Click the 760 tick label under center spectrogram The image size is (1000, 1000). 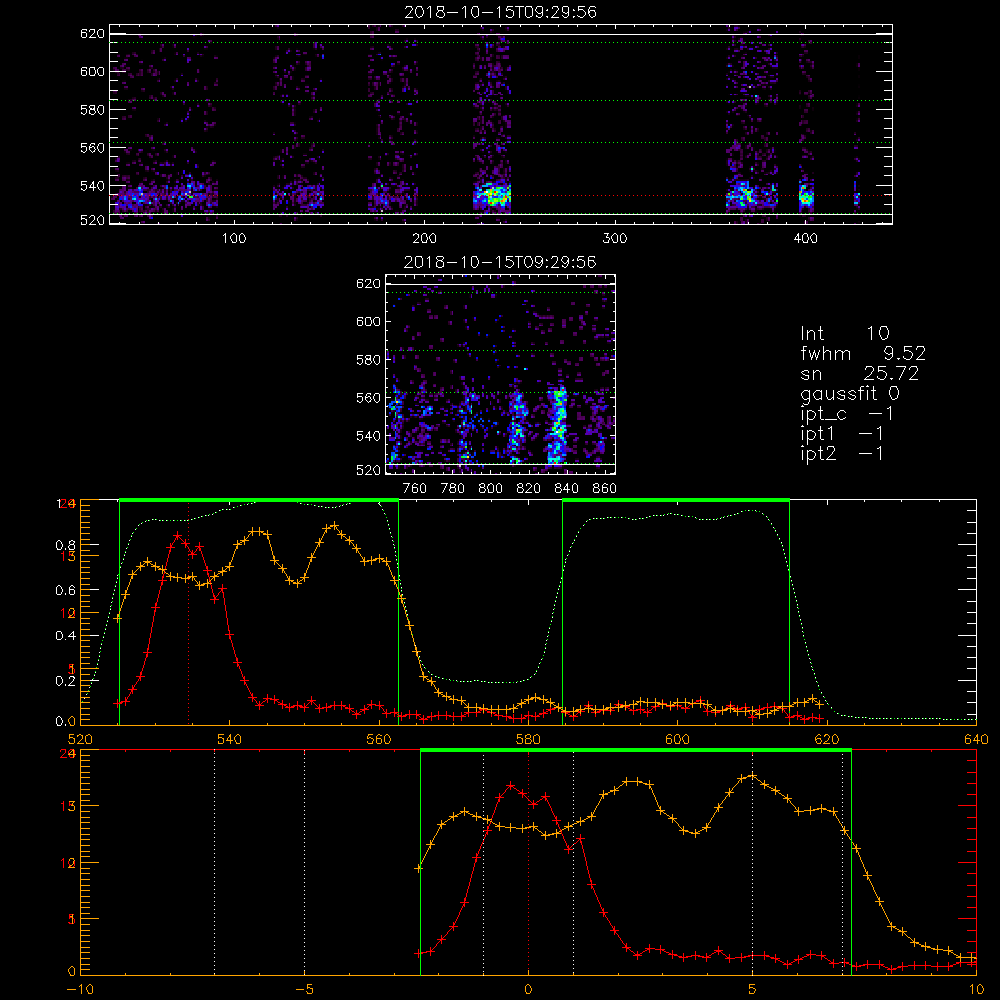point(415,489)
